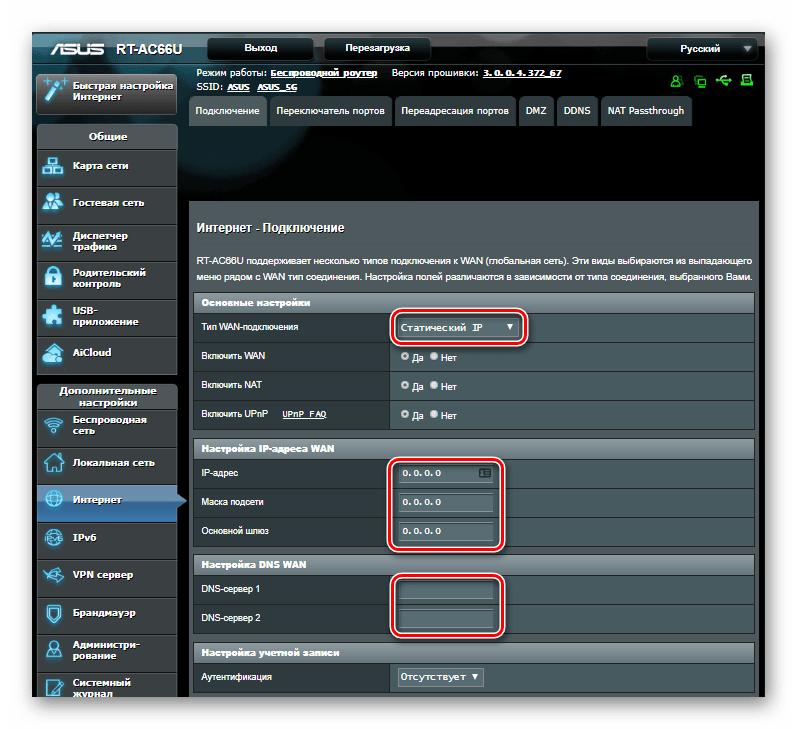Open the AiCloud menu label
The height and width of the screenshot is (729, 797).
click(91, 353)
